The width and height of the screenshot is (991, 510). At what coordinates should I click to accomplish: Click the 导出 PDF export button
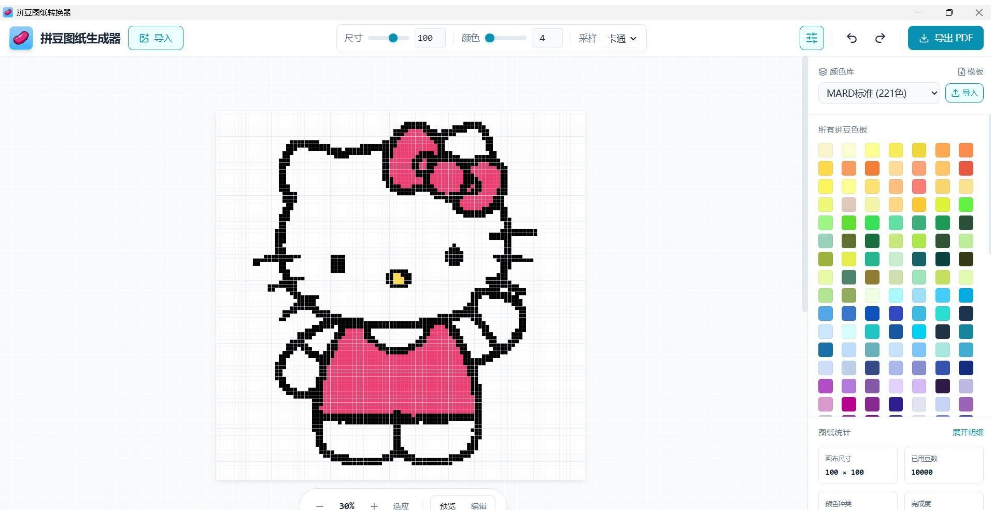click(945, 38)
